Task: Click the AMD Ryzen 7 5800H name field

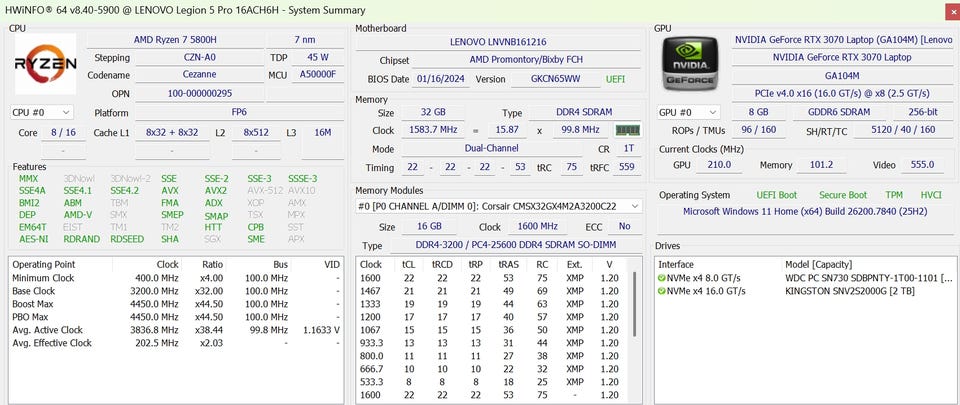Action: tap(175, 39)
